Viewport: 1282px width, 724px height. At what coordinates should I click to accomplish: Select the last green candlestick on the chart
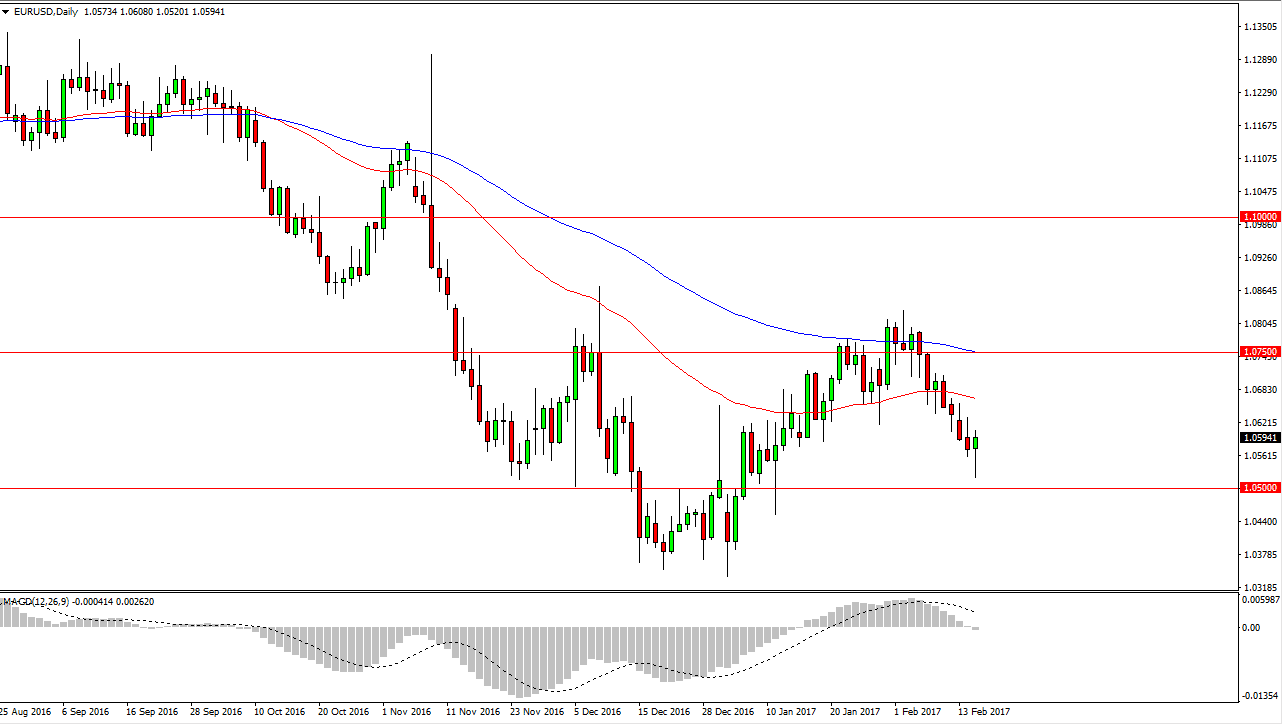(x=976, y=442)
